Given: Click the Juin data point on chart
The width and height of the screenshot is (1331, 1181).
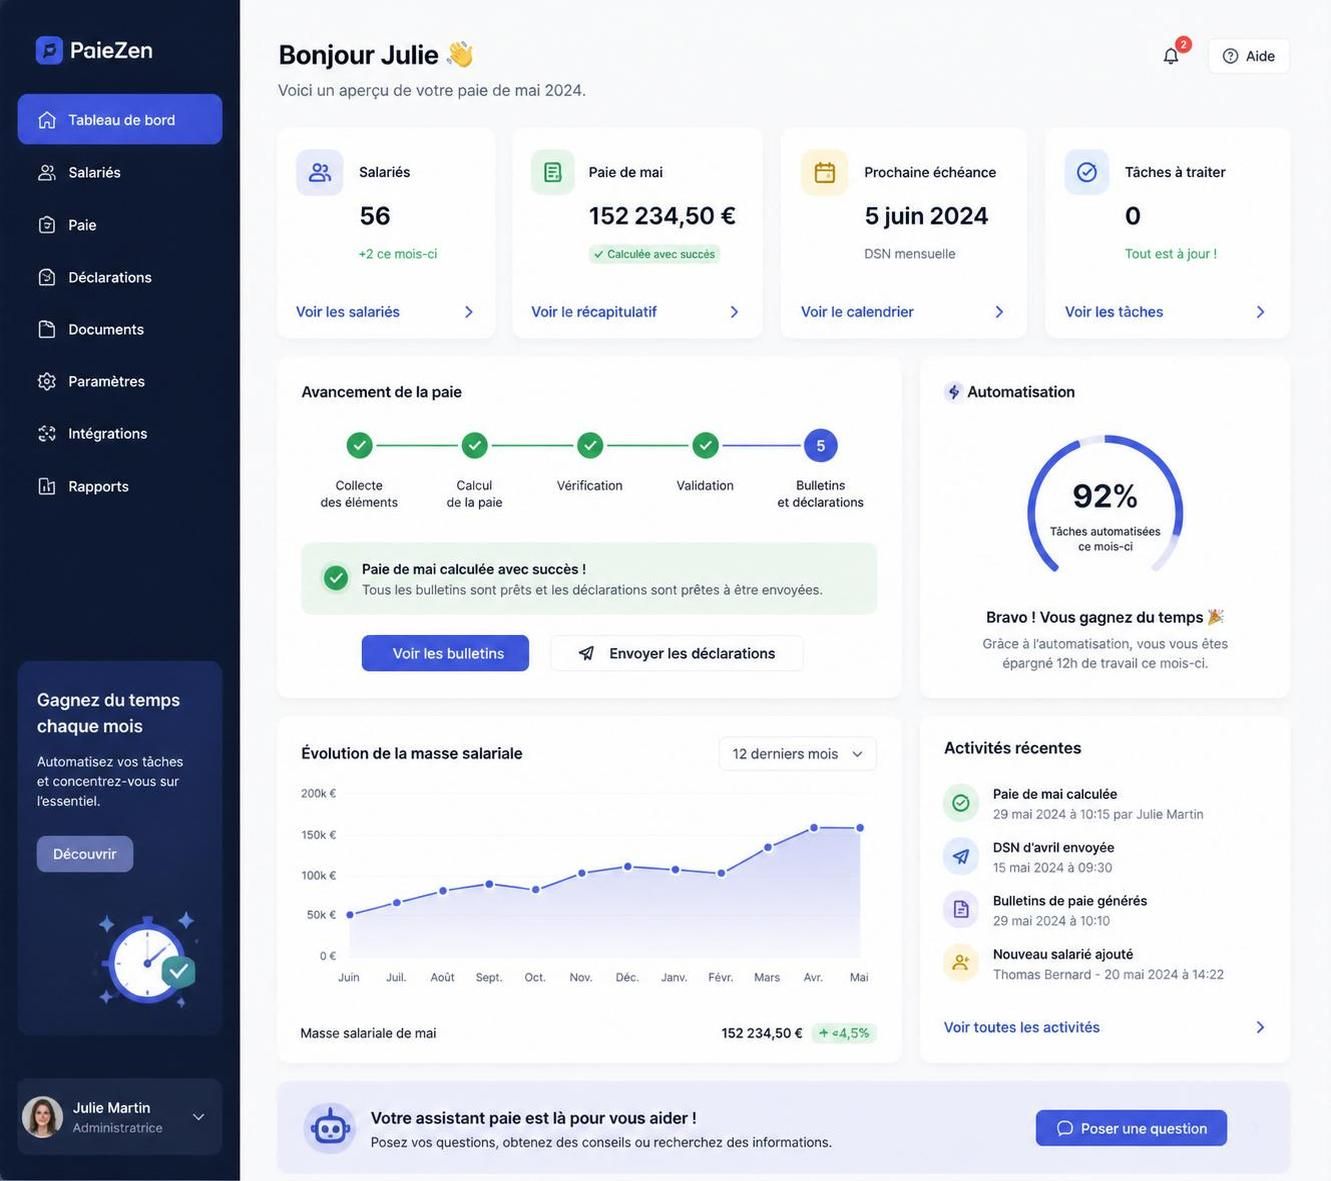Looking at the screenshot, I should 349,915.
